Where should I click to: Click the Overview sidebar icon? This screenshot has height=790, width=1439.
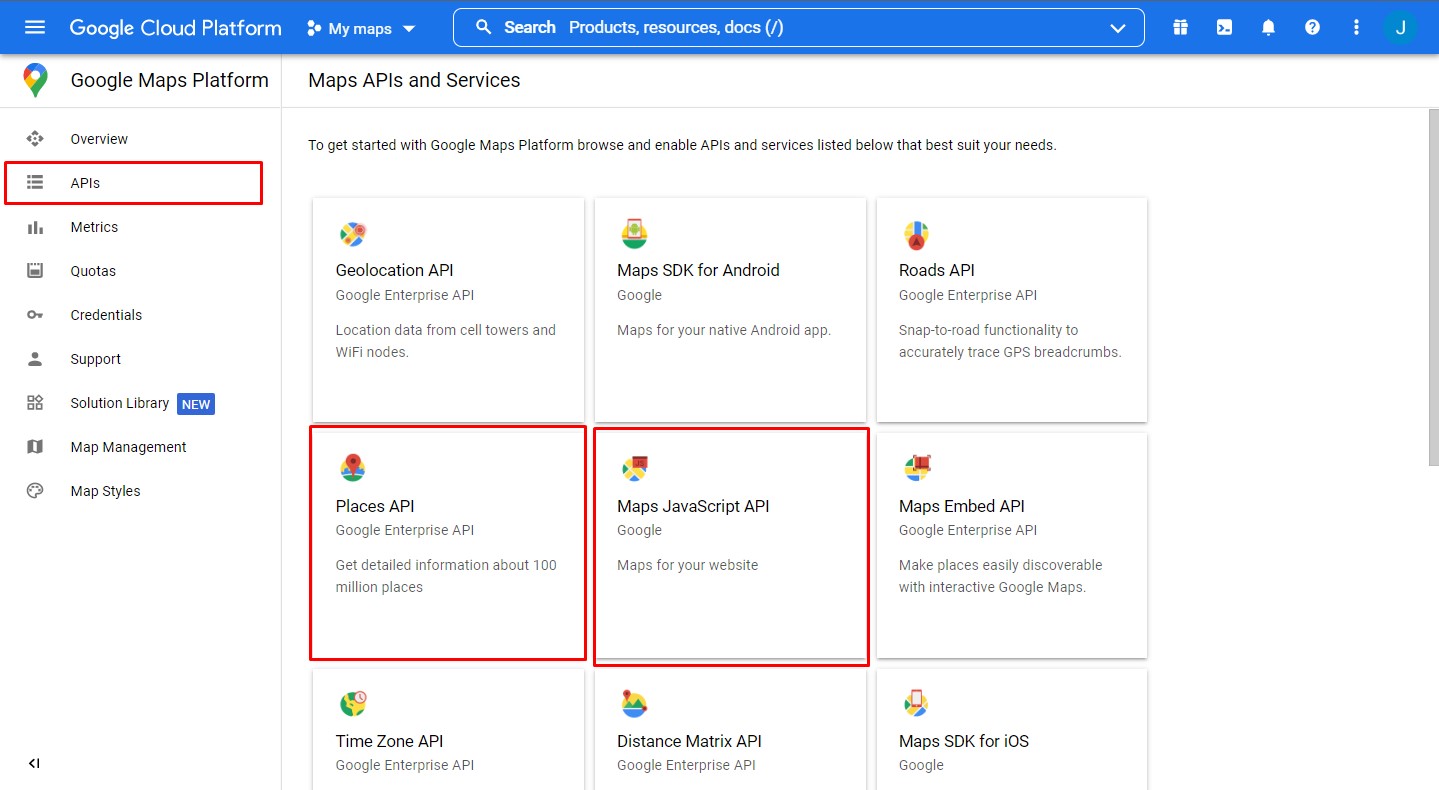[x=35, y=139]
